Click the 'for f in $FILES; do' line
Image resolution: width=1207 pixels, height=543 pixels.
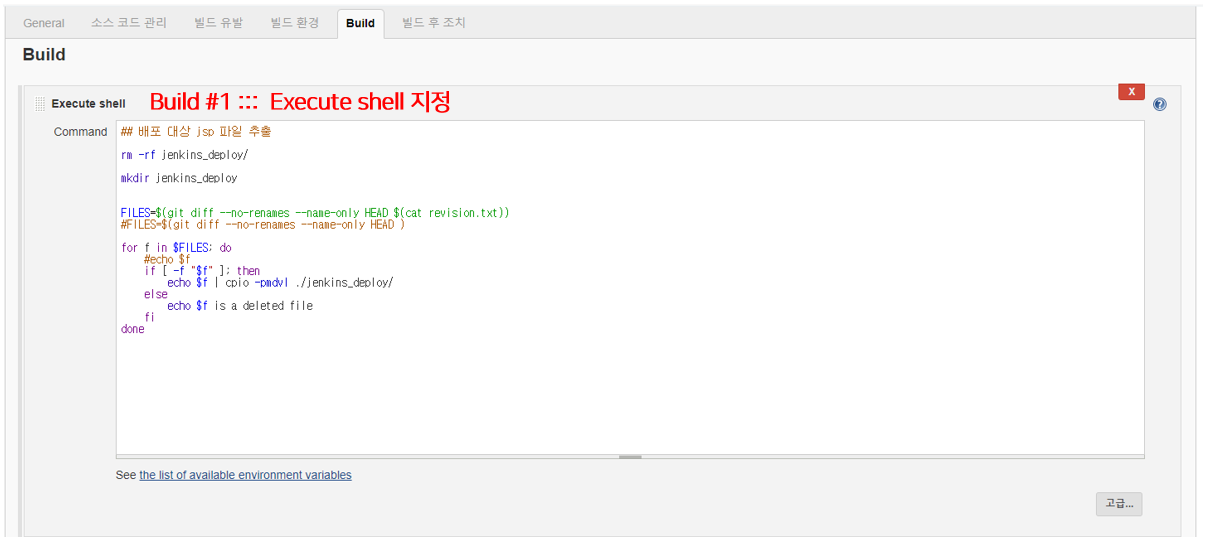point(176,248)
